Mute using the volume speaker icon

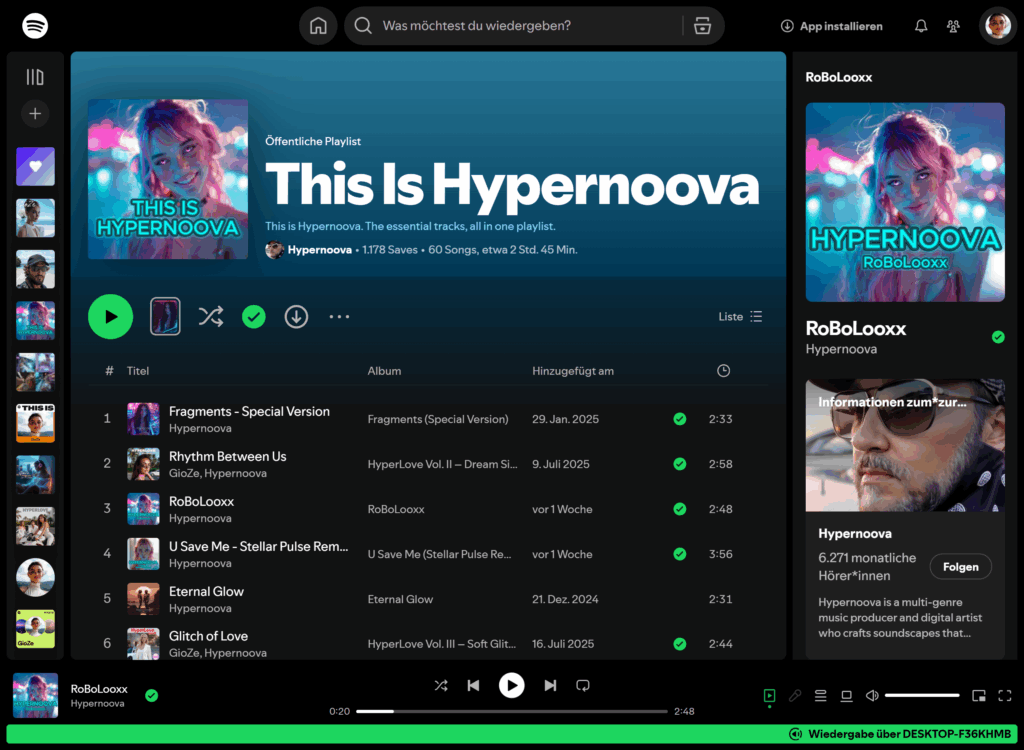pyautogui.click(x=872, y=696)
